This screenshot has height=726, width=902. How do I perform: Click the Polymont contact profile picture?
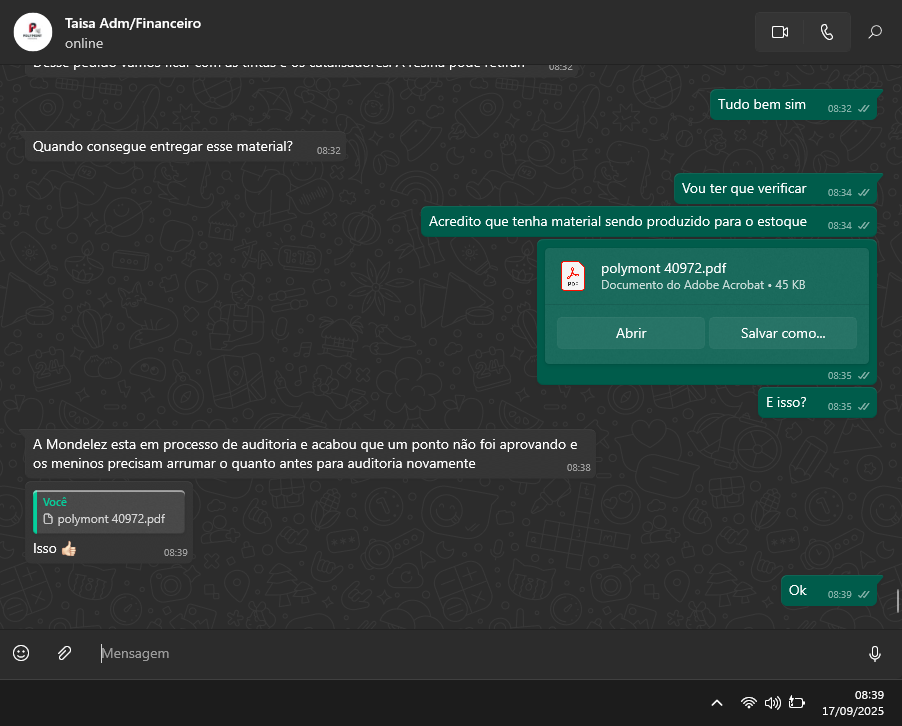pos(33,32)
